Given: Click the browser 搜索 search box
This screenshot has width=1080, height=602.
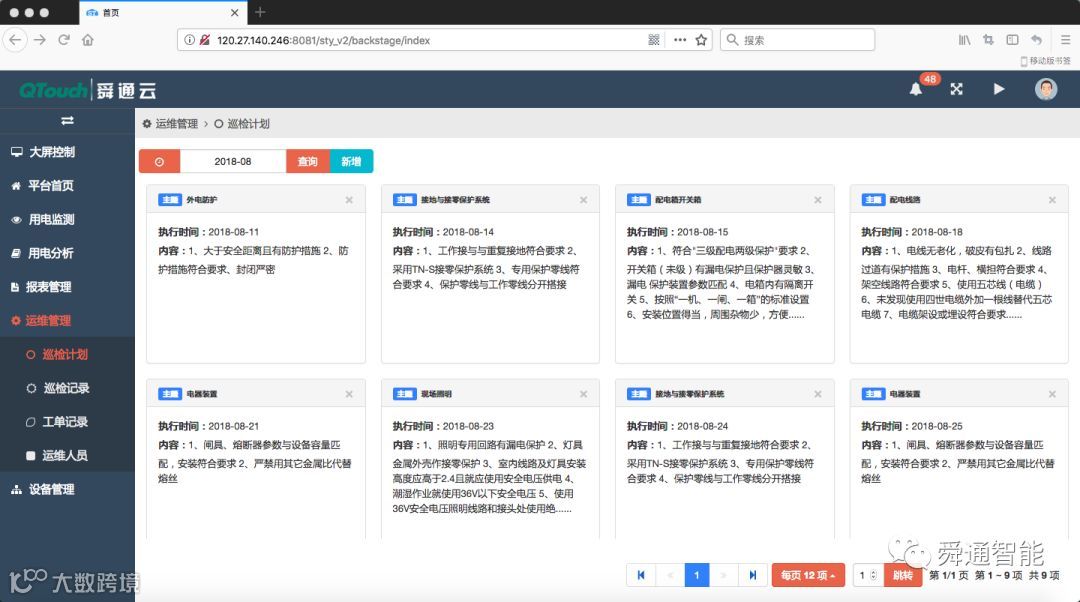Looking at the screenshot, I should [x=798, y=40].
